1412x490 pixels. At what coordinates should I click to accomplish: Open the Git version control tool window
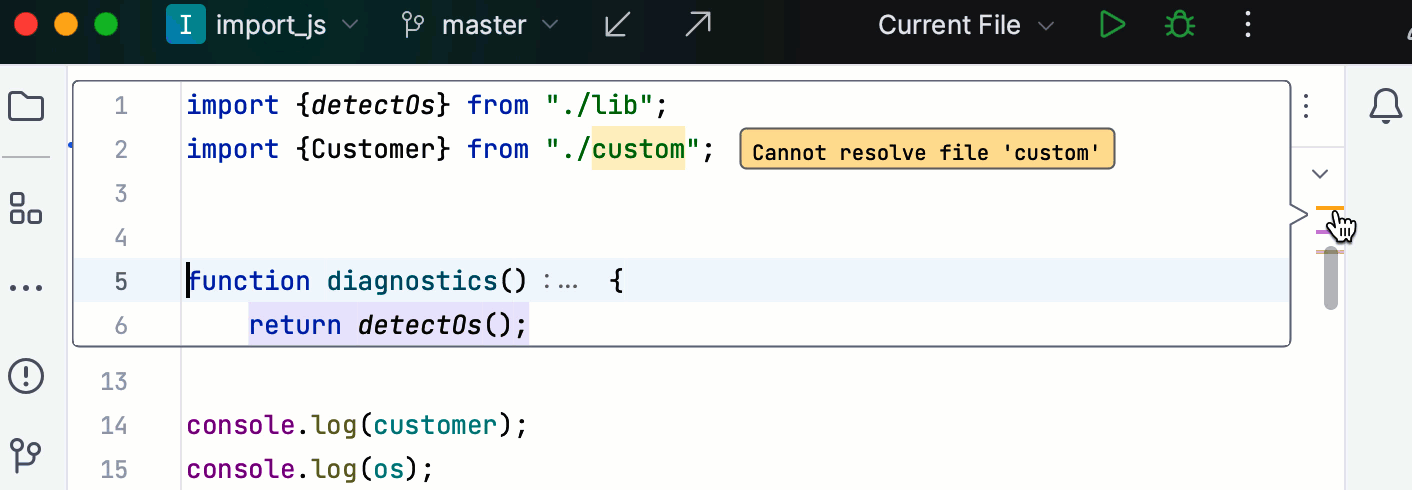(x=26, y=455)
